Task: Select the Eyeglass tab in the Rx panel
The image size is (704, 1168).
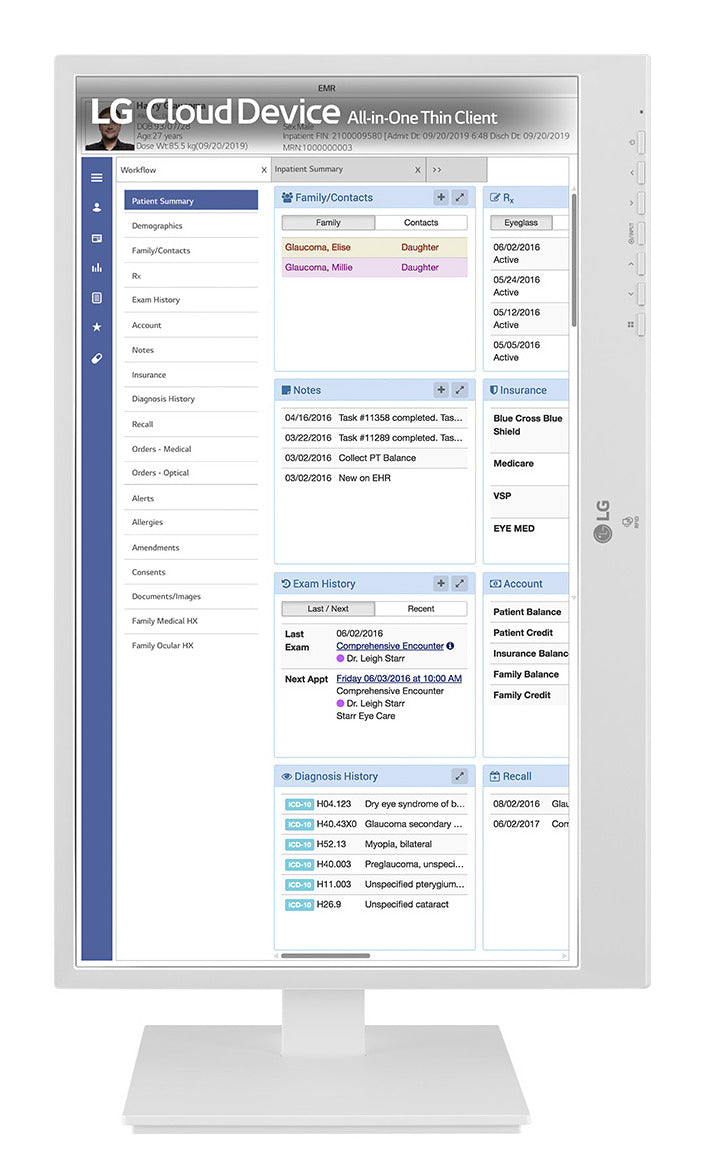Action: [x=521, y=223]
